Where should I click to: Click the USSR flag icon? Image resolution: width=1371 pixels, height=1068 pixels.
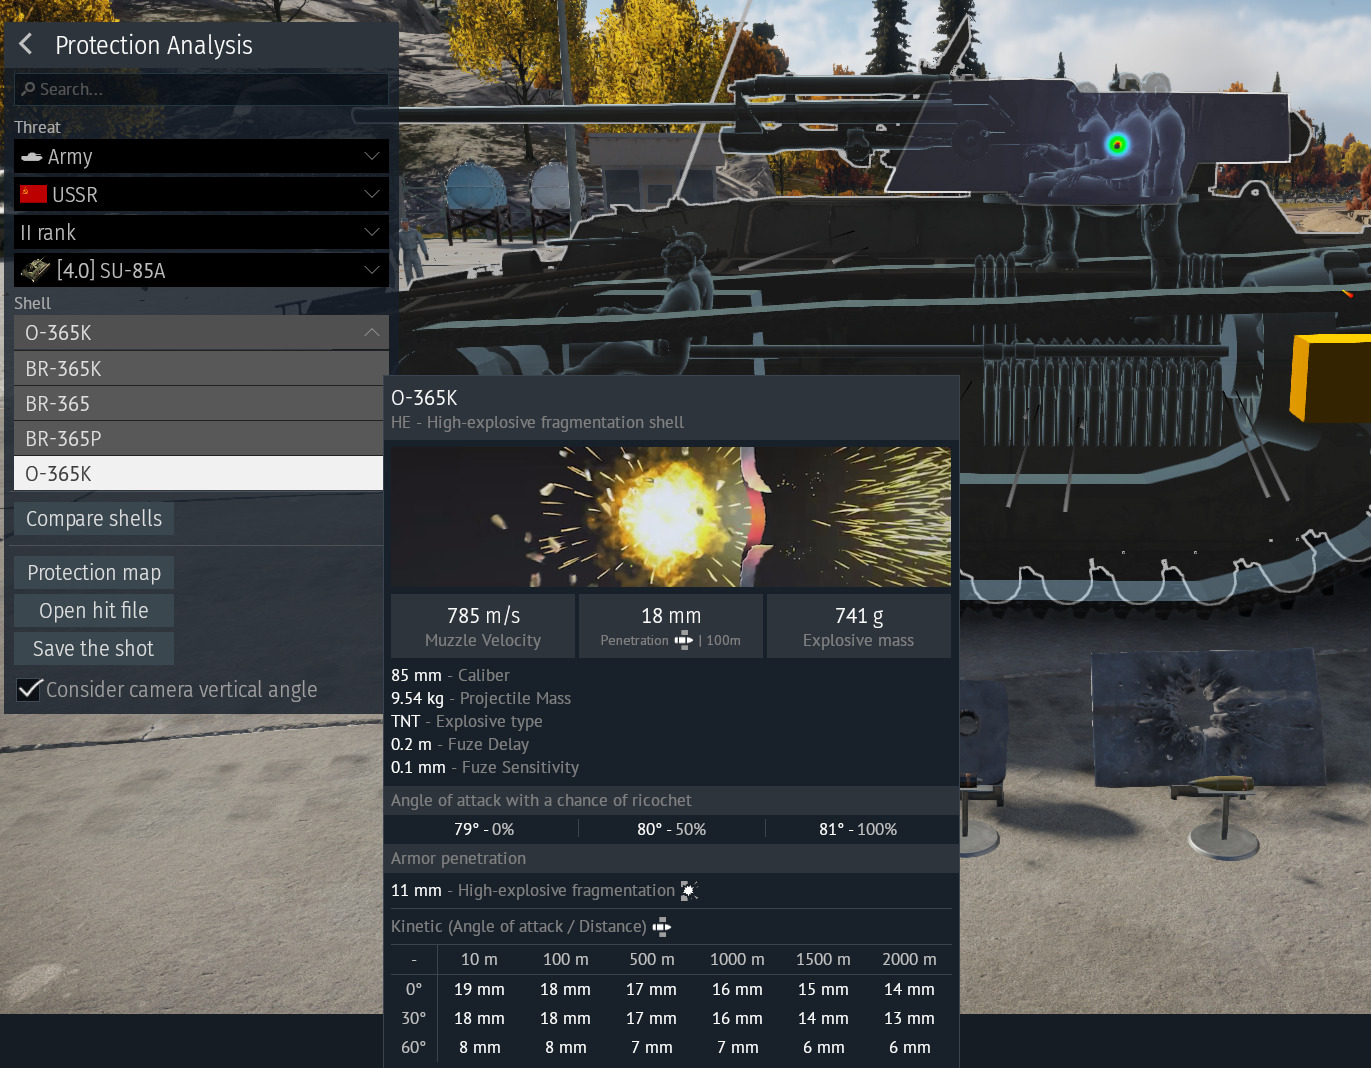coord(34,194)
